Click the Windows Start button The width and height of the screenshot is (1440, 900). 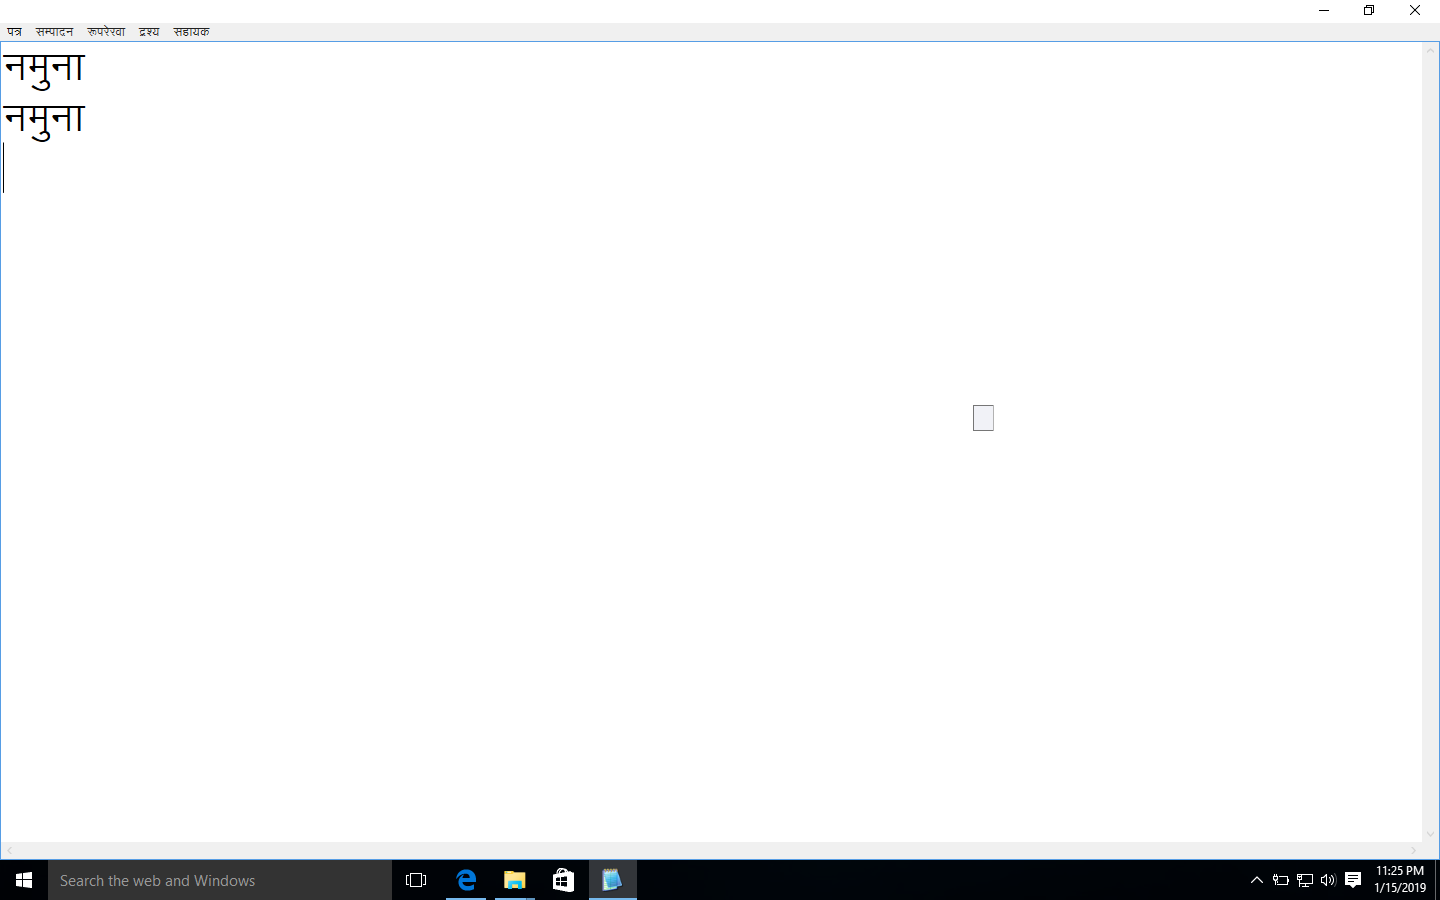24,880
